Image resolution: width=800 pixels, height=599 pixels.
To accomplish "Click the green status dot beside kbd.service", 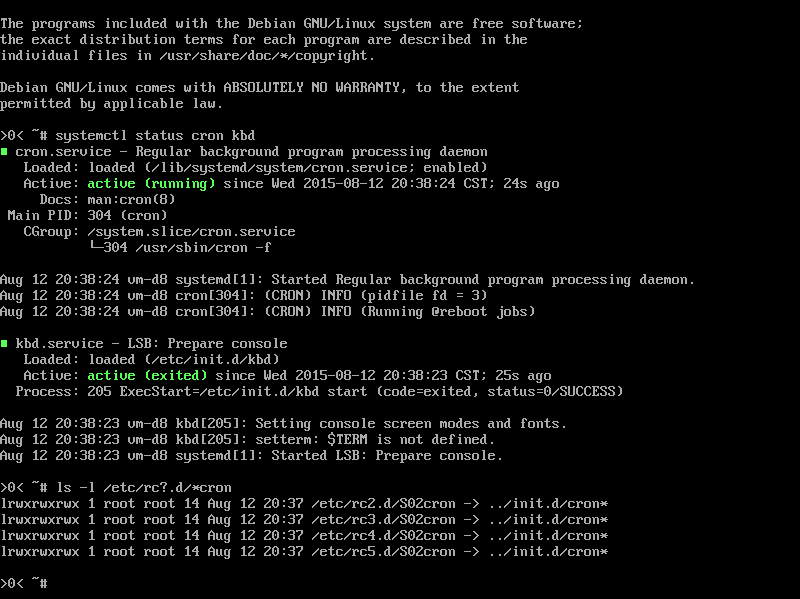I will pos(4,343).
